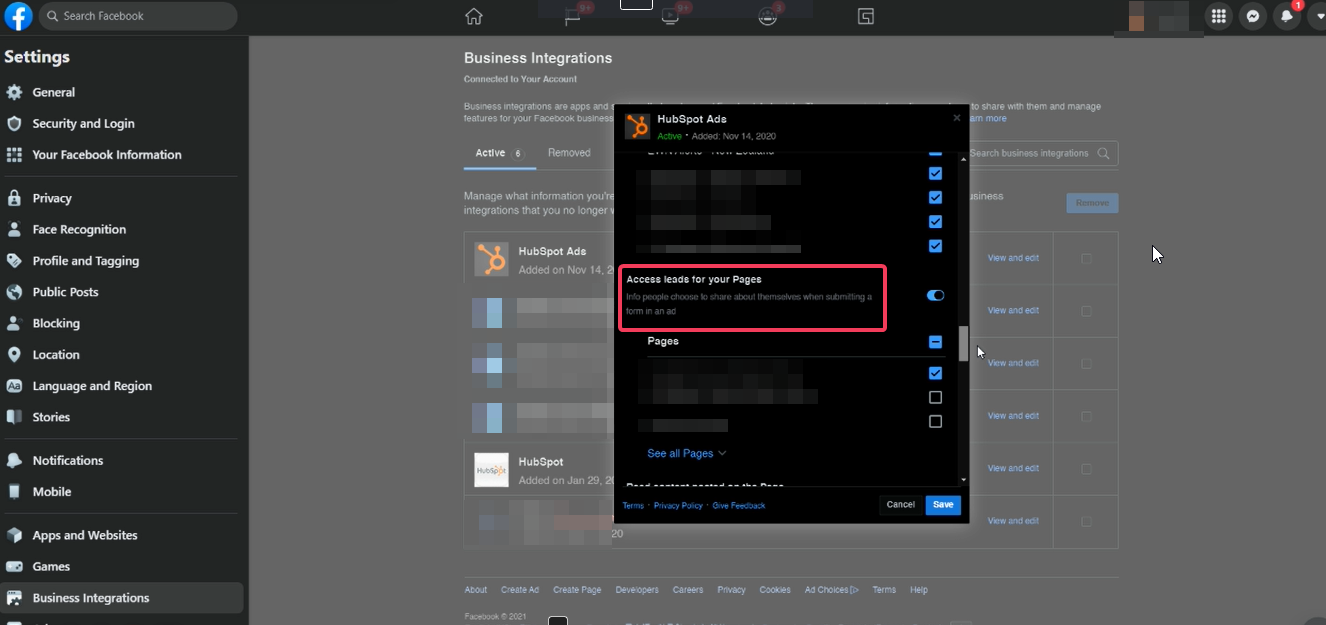Click the dialog's vertical scrollbar thumb
The width and height of the screenshot is (1326, 625).
point(964,343)
